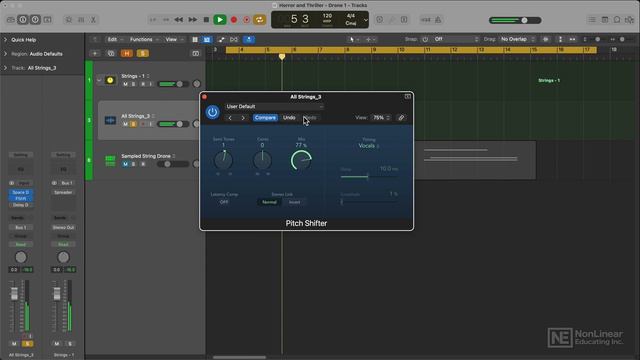Image resolution: width=640 pixels, height=360 pixels.
Task: Open the Mixer from the control bar
Action: point(81,20)
